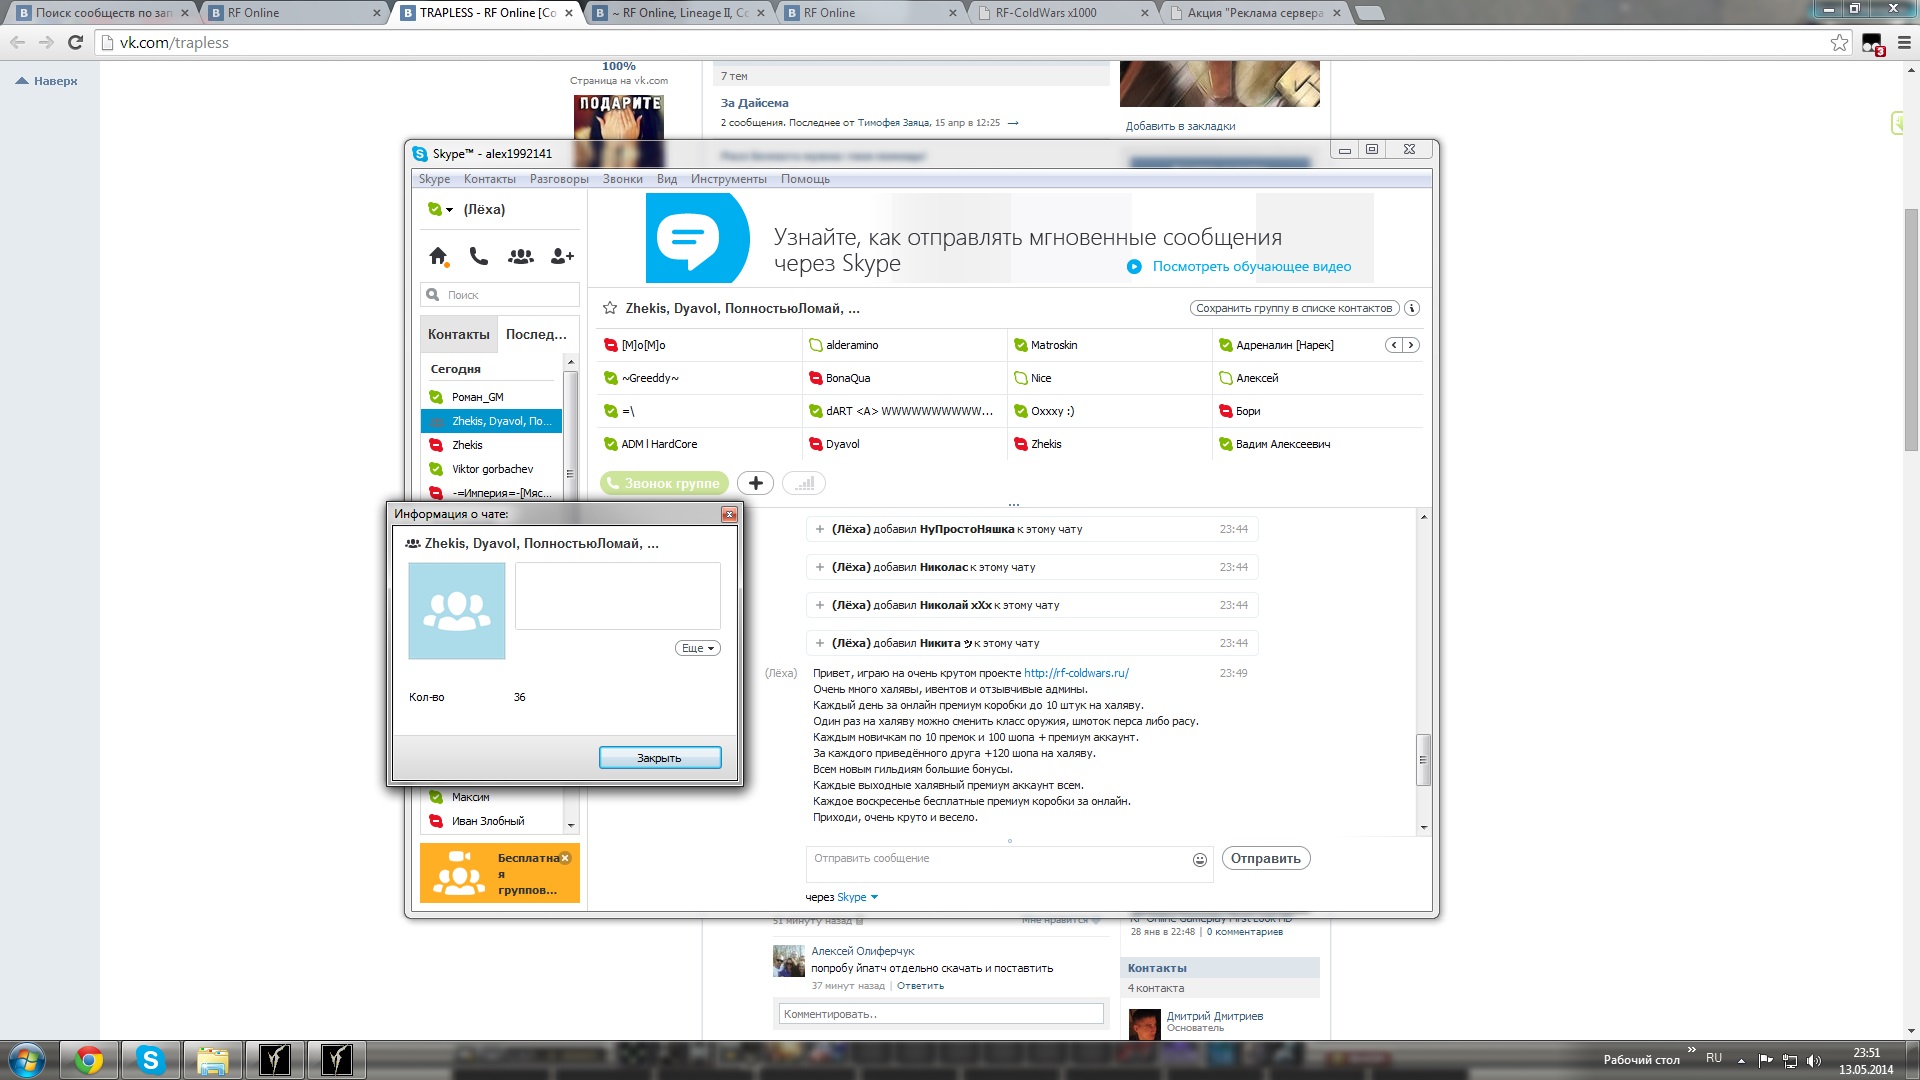1920x1080 pixels.
Task: Switch to the Контакты tab
Action: tap(459, 334)
